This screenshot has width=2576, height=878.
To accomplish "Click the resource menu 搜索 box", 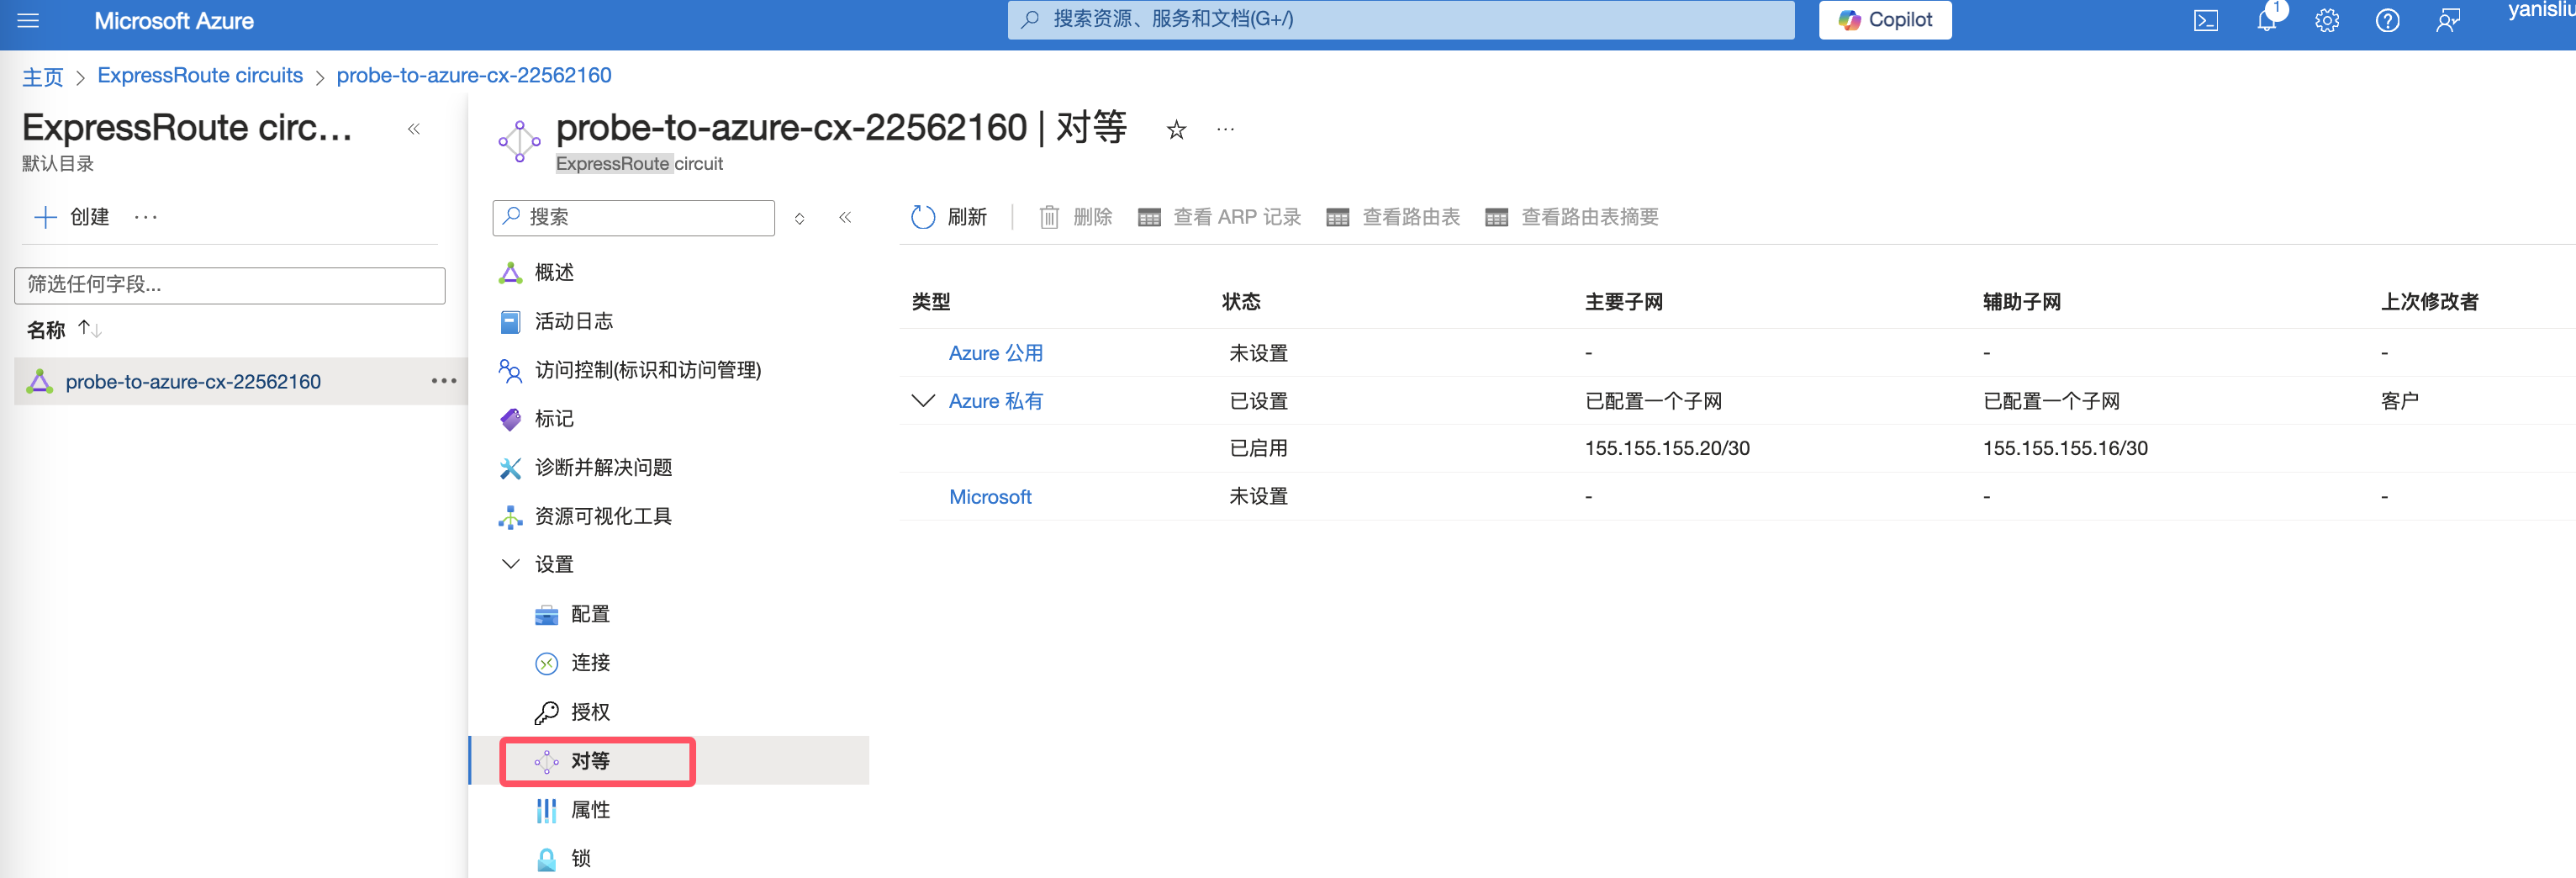I will 634,217.
